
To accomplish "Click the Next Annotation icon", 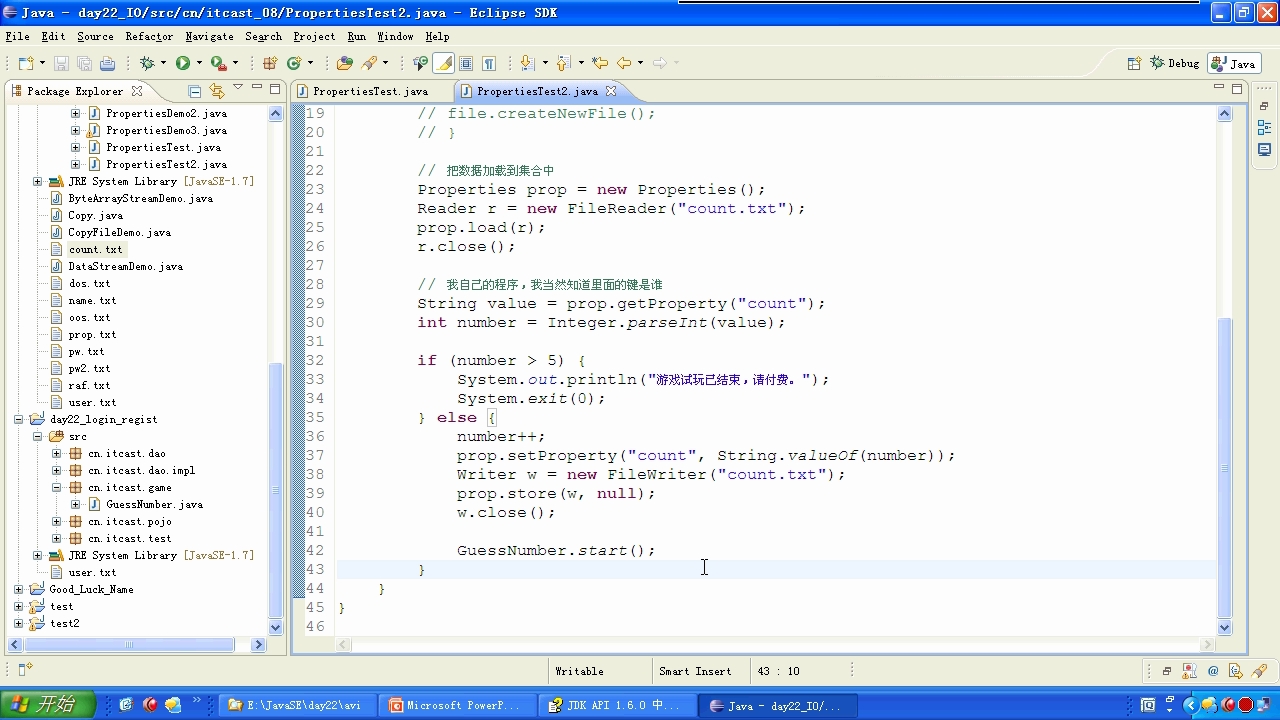I will (x=526, y=63).
